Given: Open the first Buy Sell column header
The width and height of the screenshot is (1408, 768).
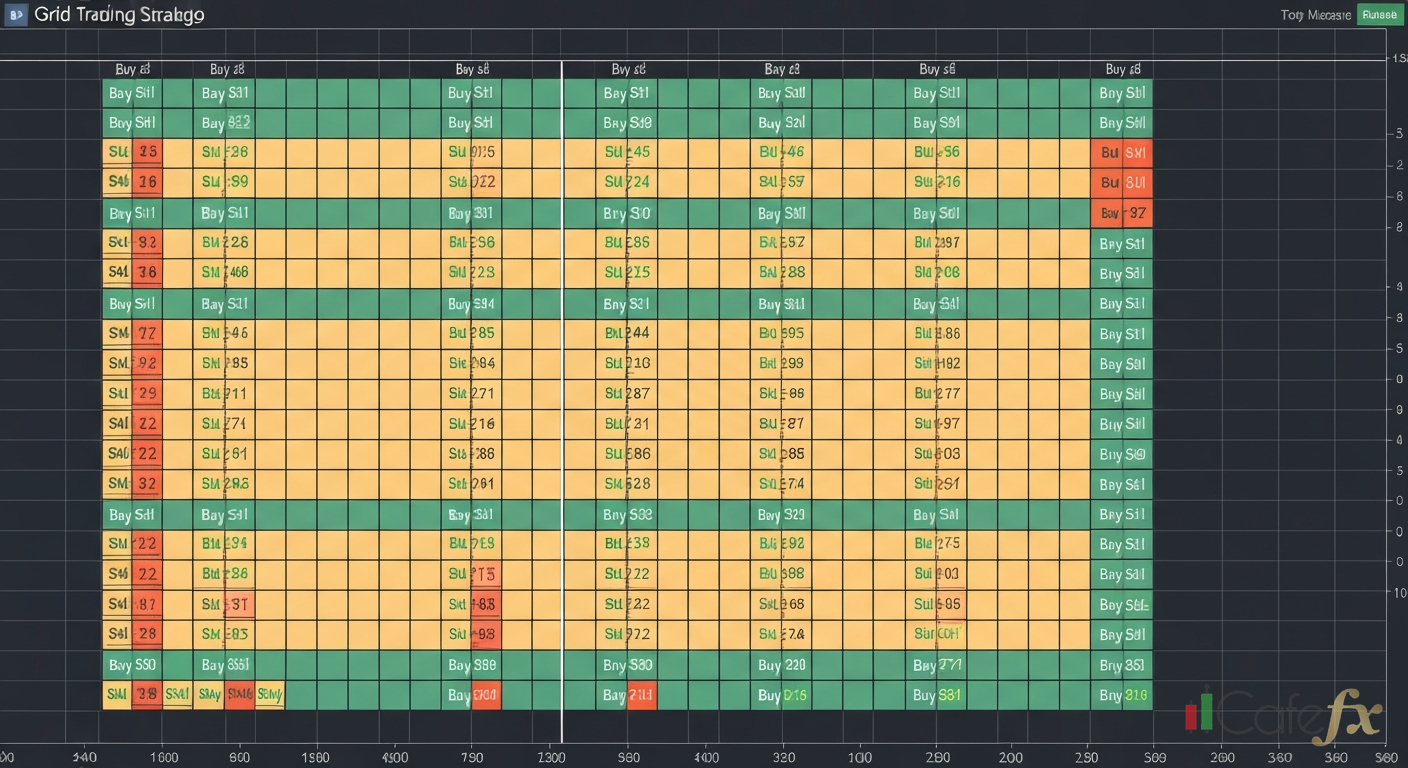Looking at the screenshot, I should coord(133,69).
